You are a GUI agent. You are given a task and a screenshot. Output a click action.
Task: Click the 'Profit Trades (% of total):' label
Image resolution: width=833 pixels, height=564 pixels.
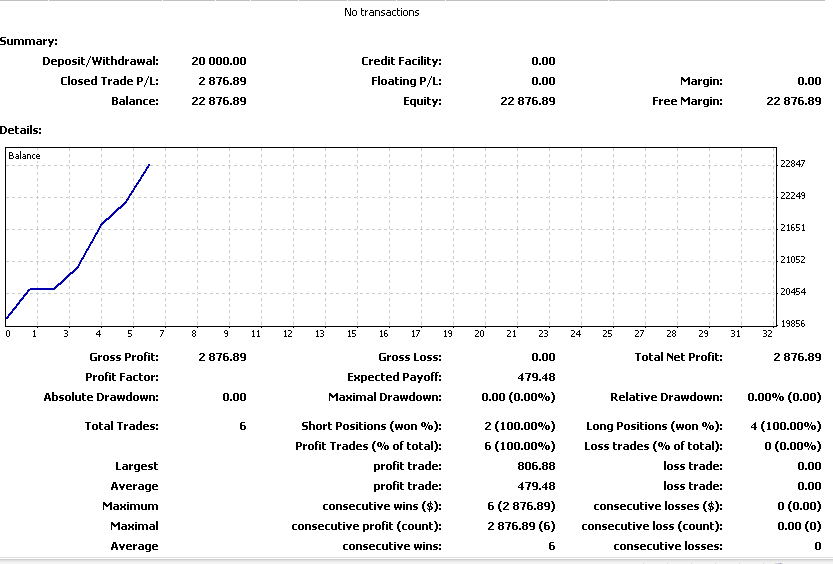(x=368, y=446)
